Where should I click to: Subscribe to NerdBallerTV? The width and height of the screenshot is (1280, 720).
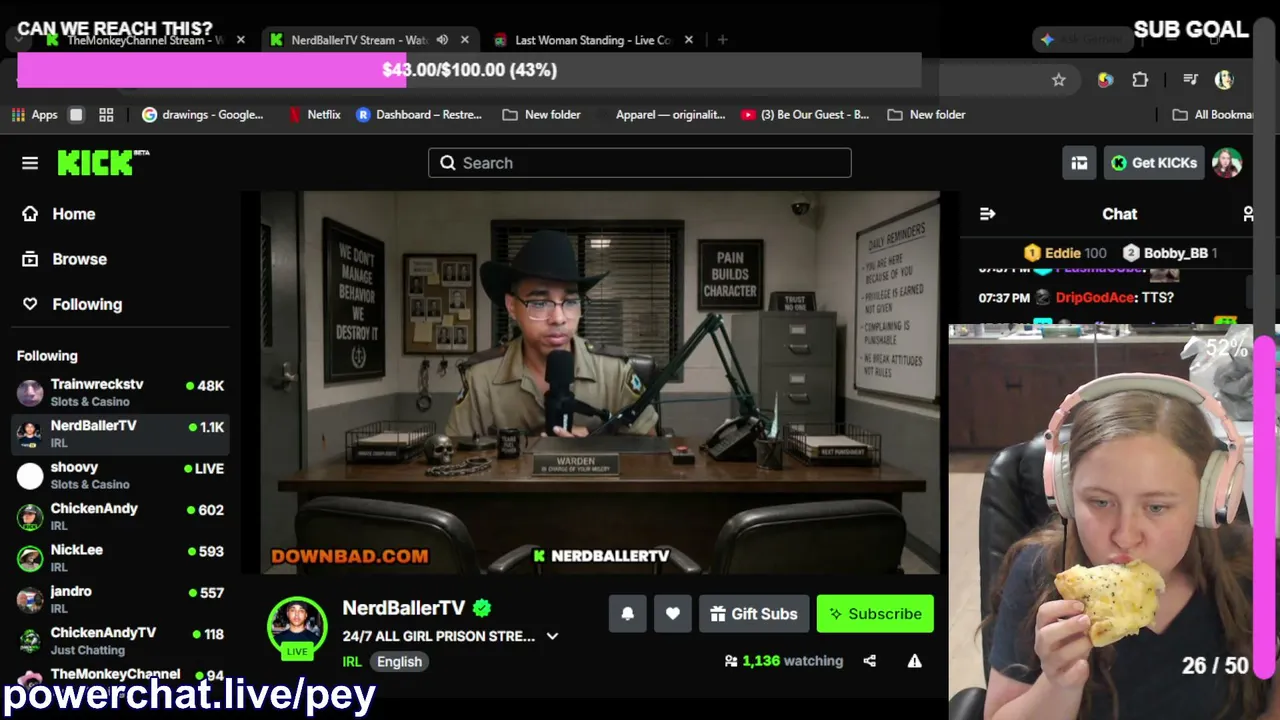click(875, 614)
